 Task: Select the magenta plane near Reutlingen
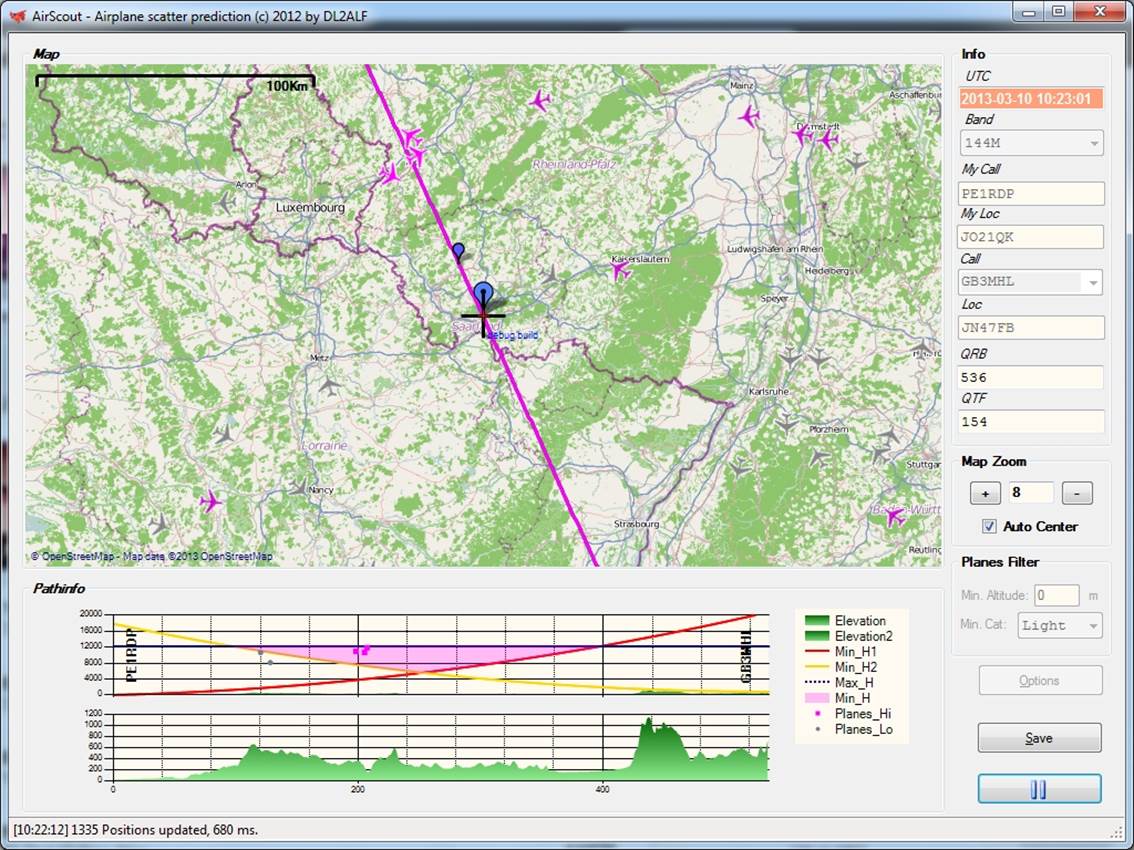pyautogui.click(x=895, y=516)
